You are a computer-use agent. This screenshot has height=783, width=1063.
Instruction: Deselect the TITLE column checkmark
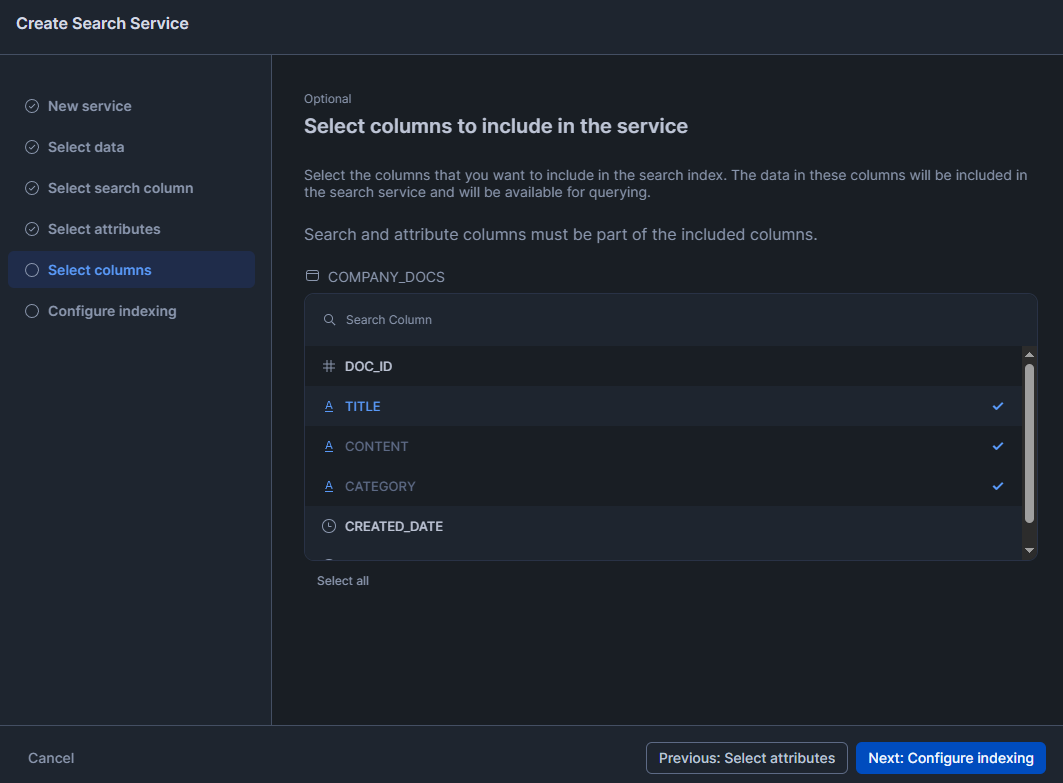[997, 406]
